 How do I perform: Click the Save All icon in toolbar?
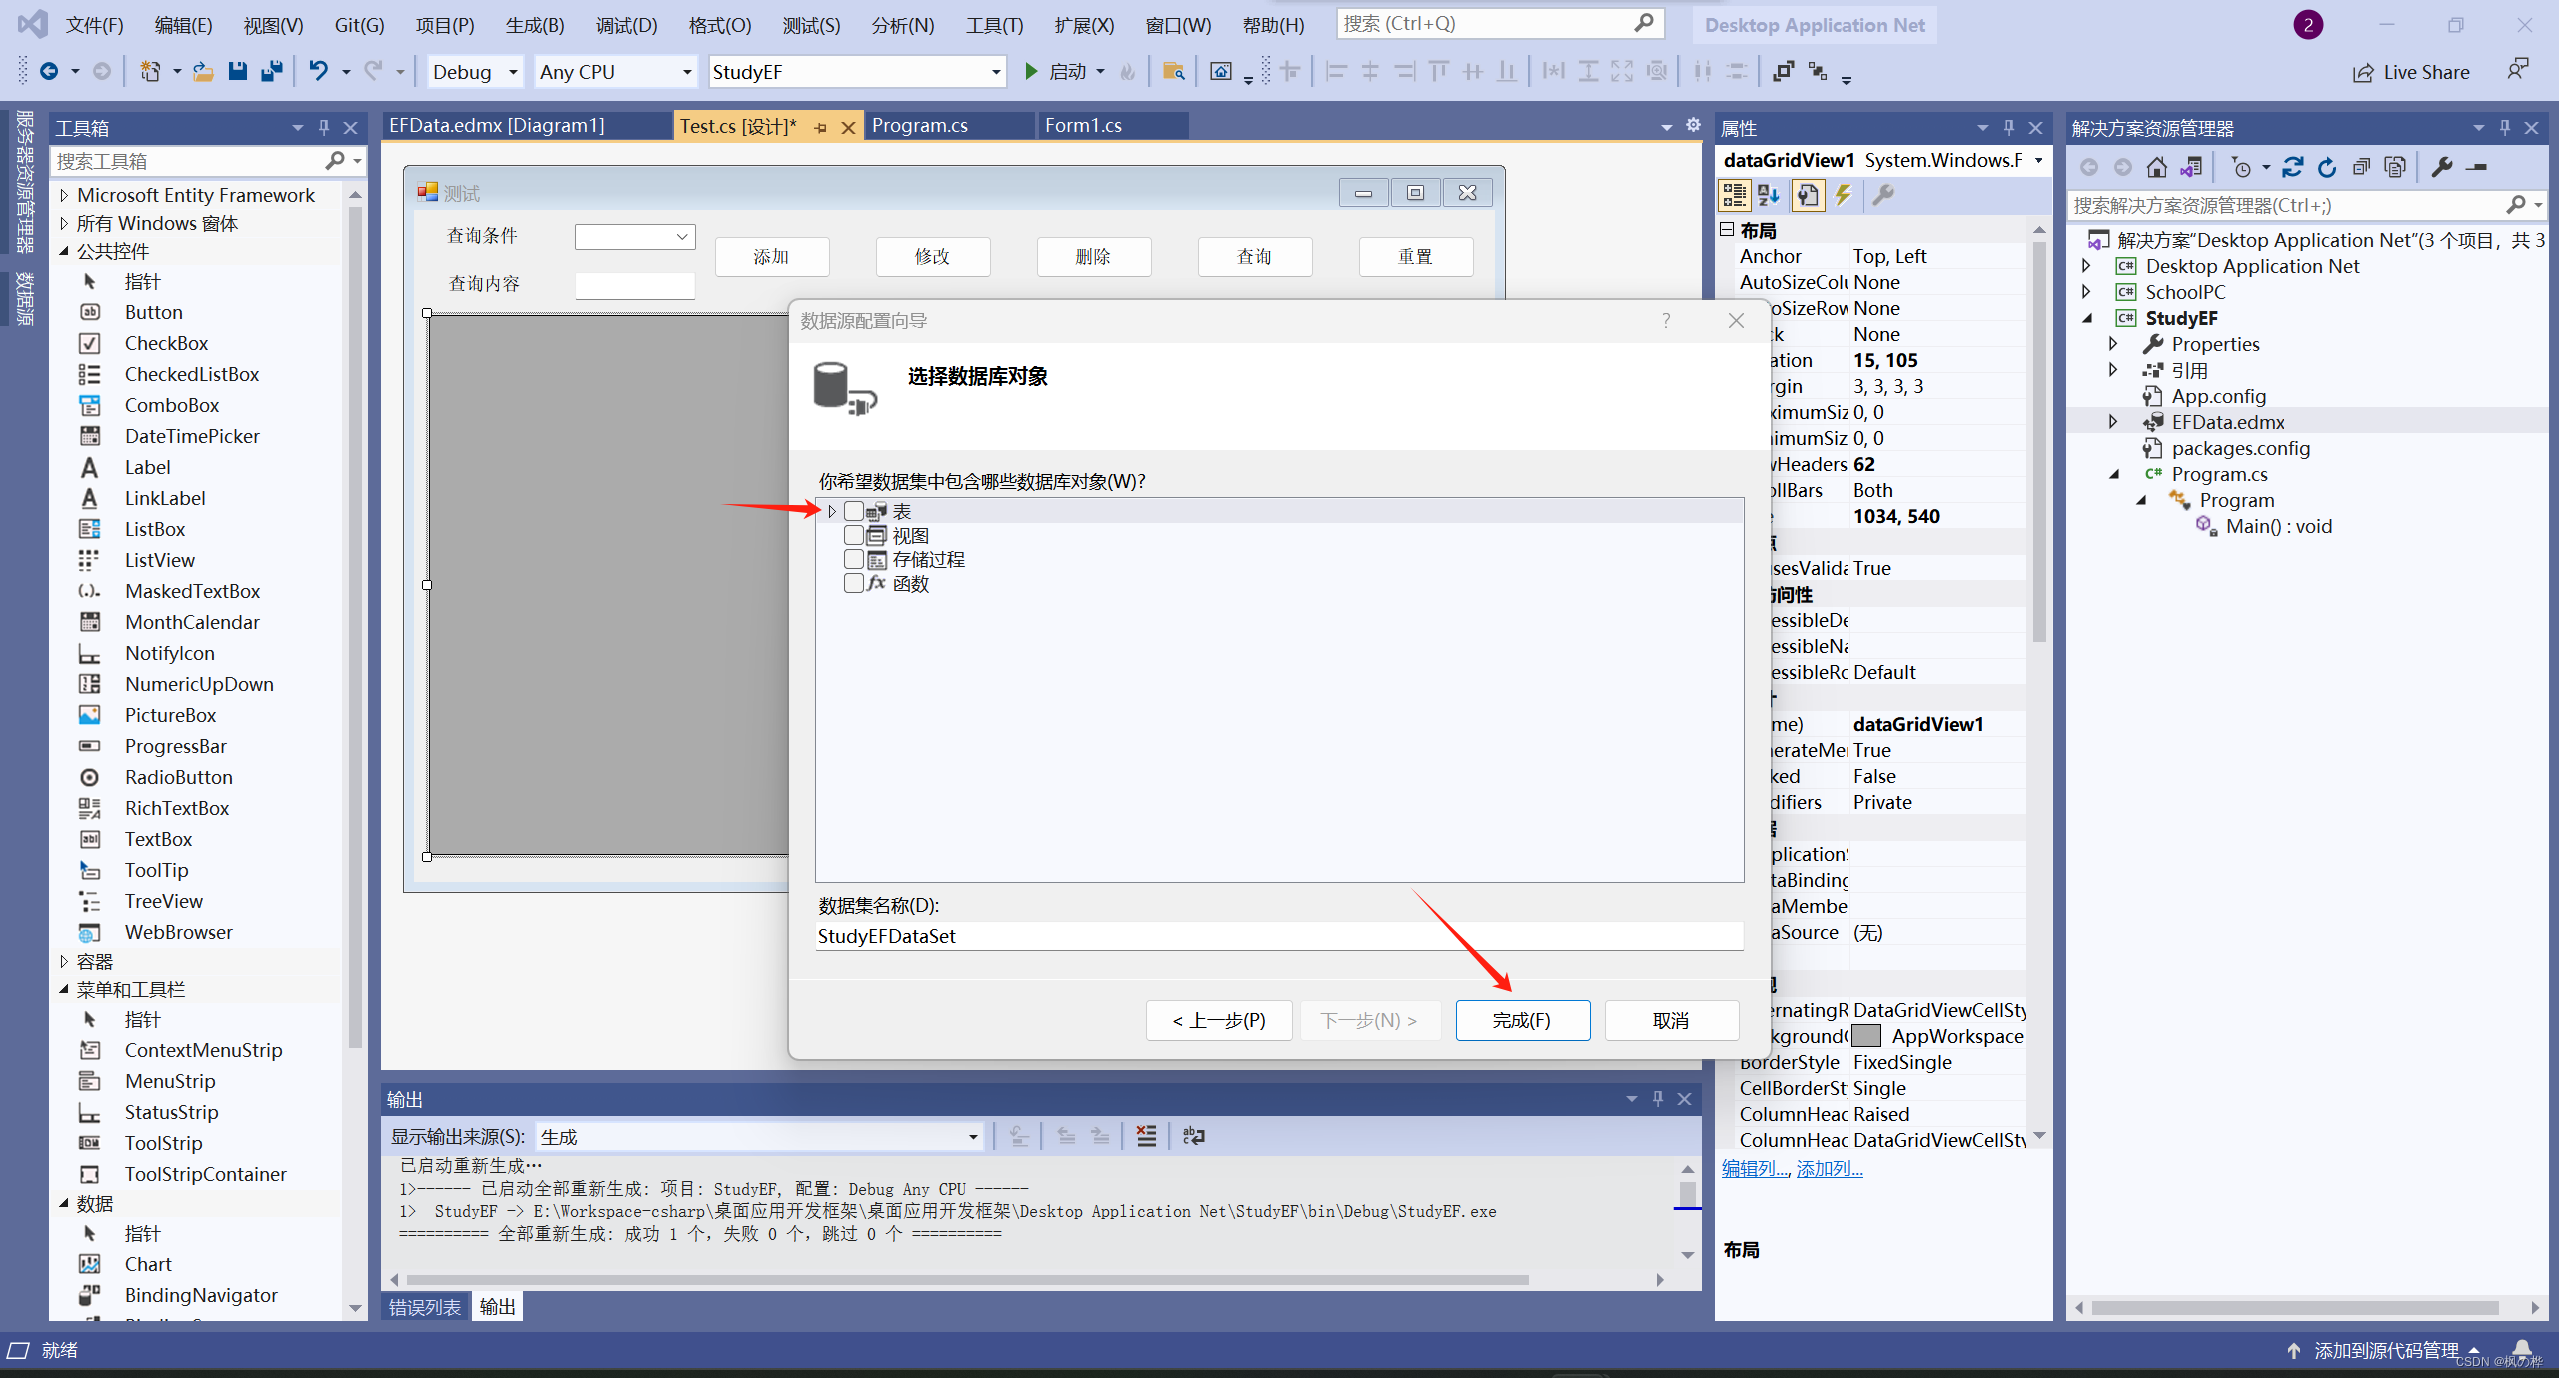pos(268,71)
